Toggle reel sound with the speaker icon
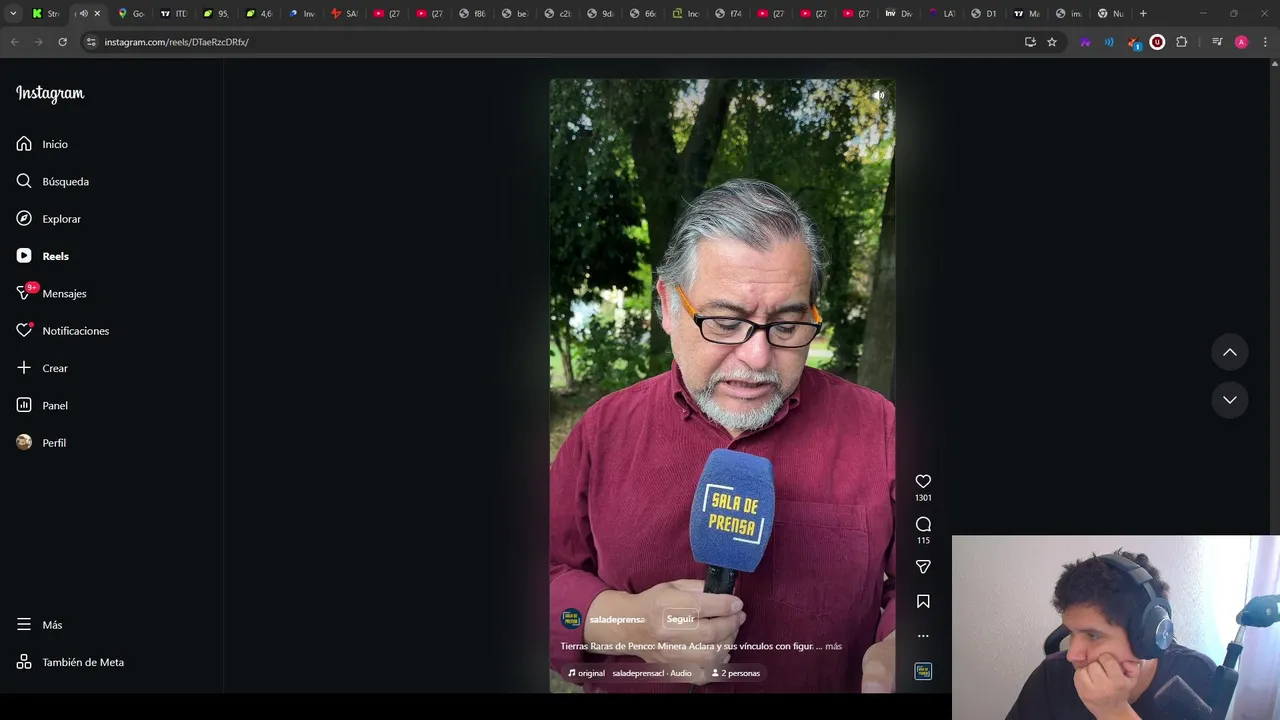This screenshot has width=1280, height=720. pyautogui.click(x=878, y=96)
